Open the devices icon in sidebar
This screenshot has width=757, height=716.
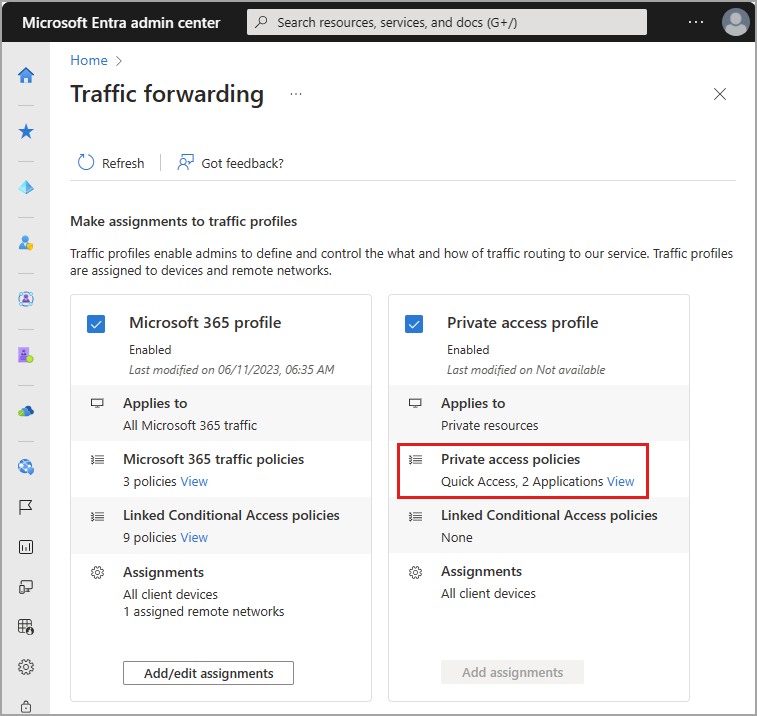coord(26,587)
